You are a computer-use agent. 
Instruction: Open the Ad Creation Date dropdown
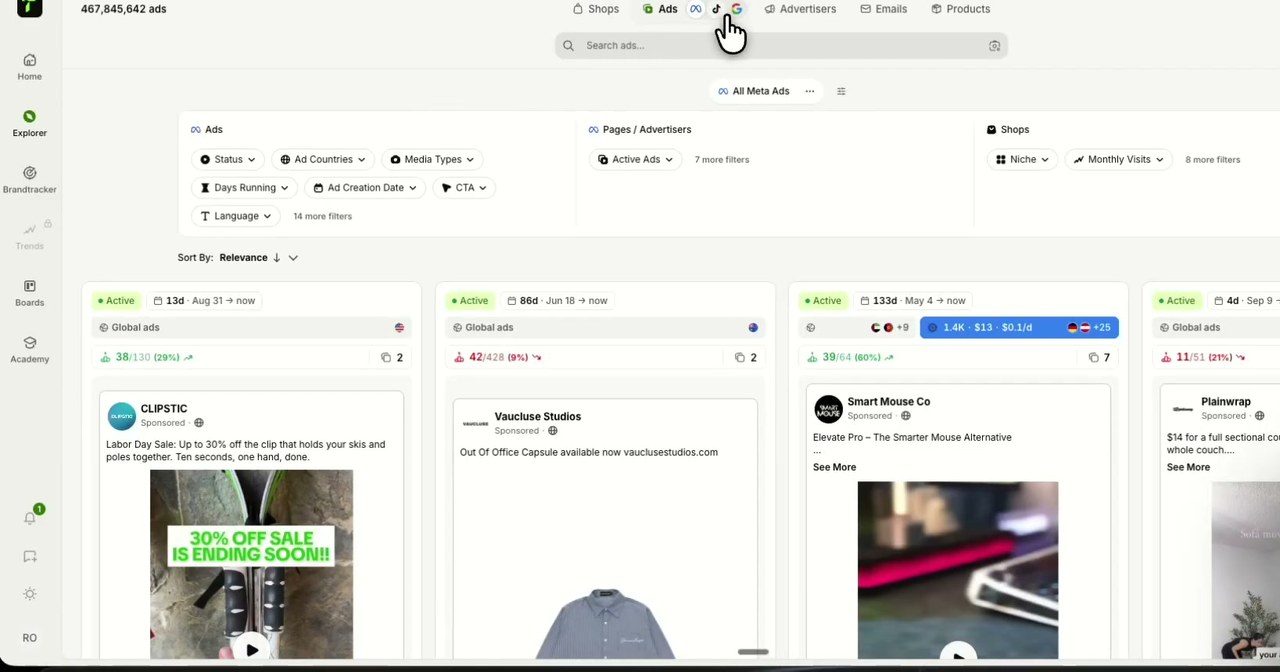tap(365, 187)
